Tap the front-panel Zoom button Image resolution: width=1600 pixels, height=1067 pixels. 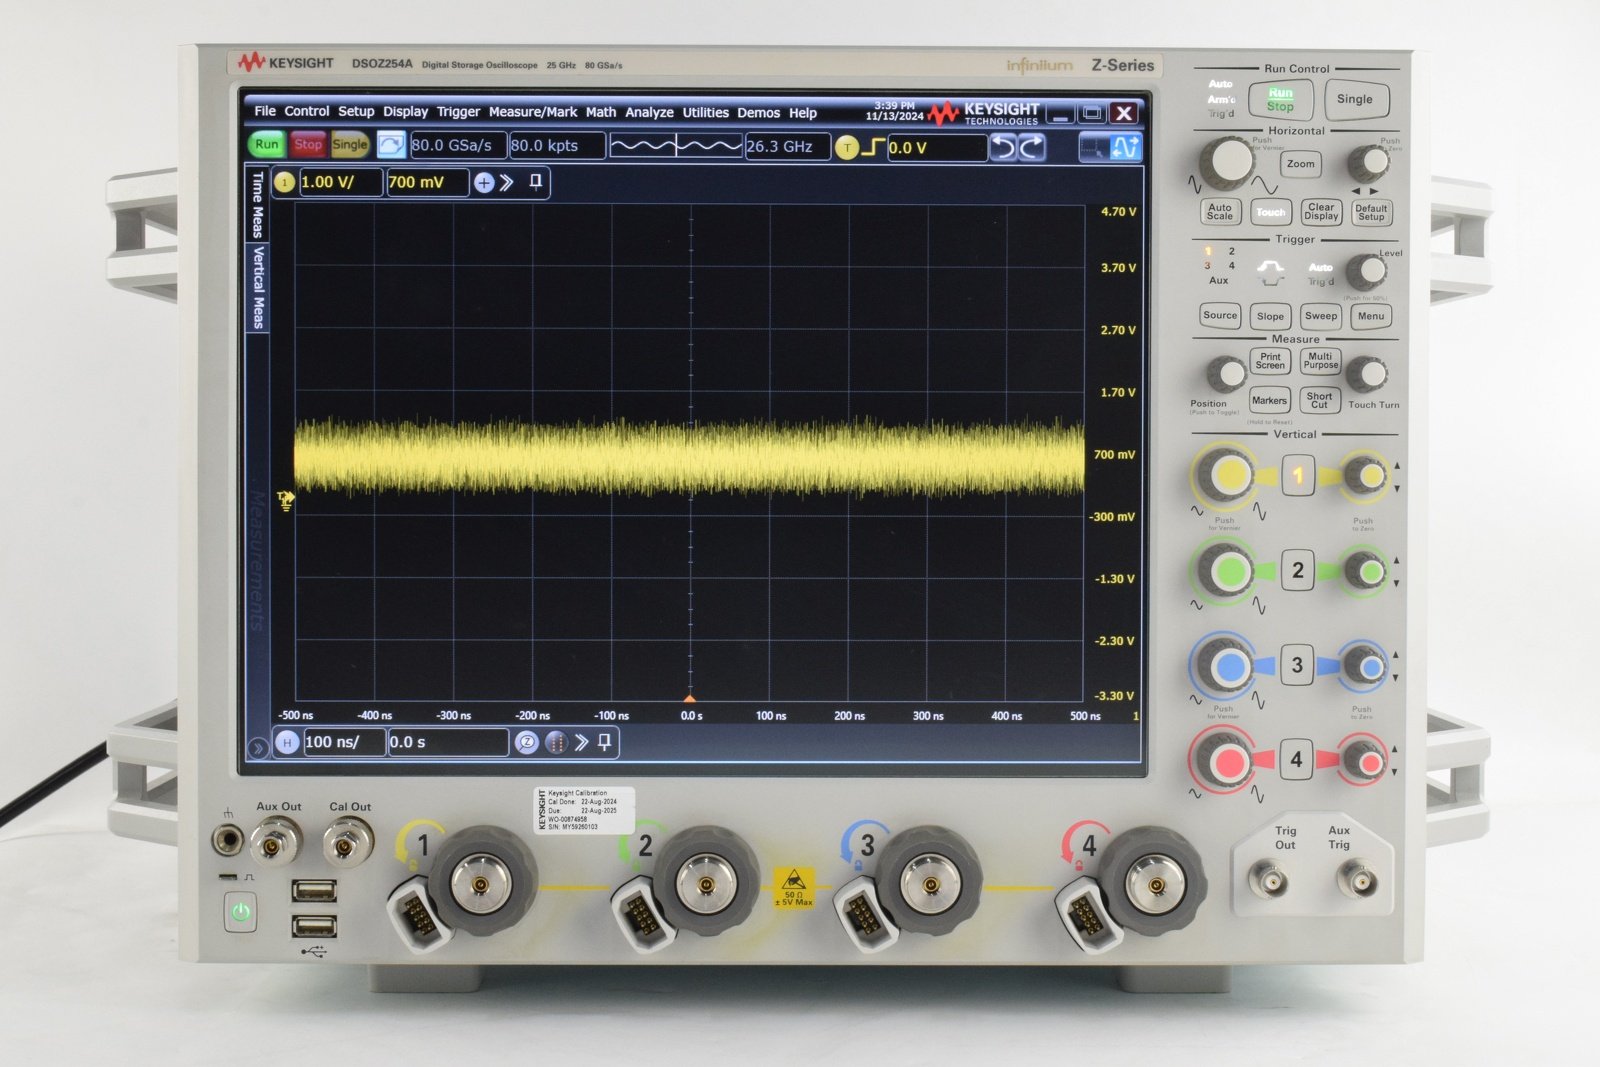tap(1300, 164)
